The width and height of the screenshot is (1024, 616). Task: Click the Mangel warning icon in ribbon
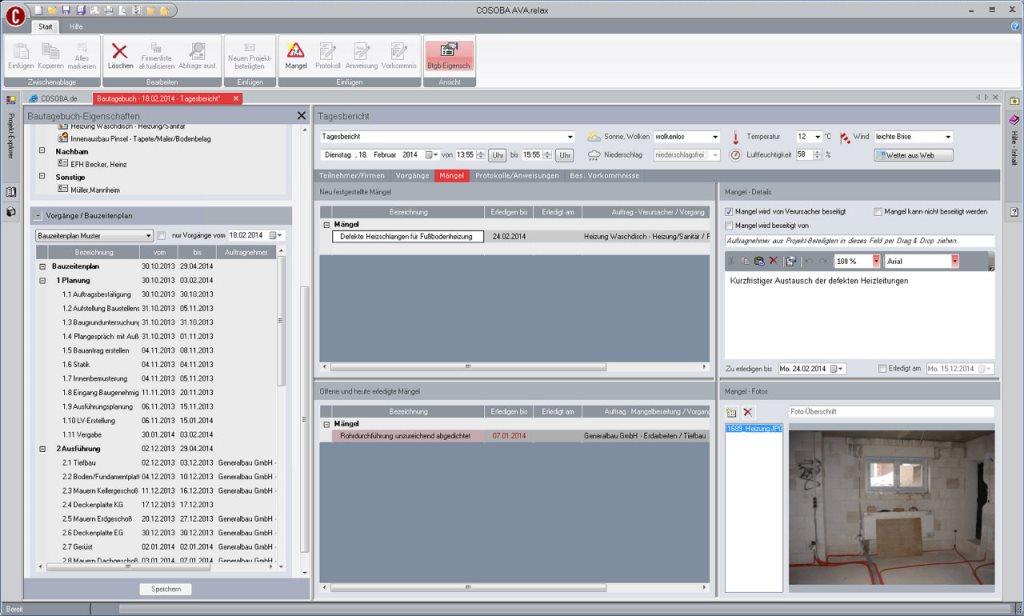pos(295,52)
